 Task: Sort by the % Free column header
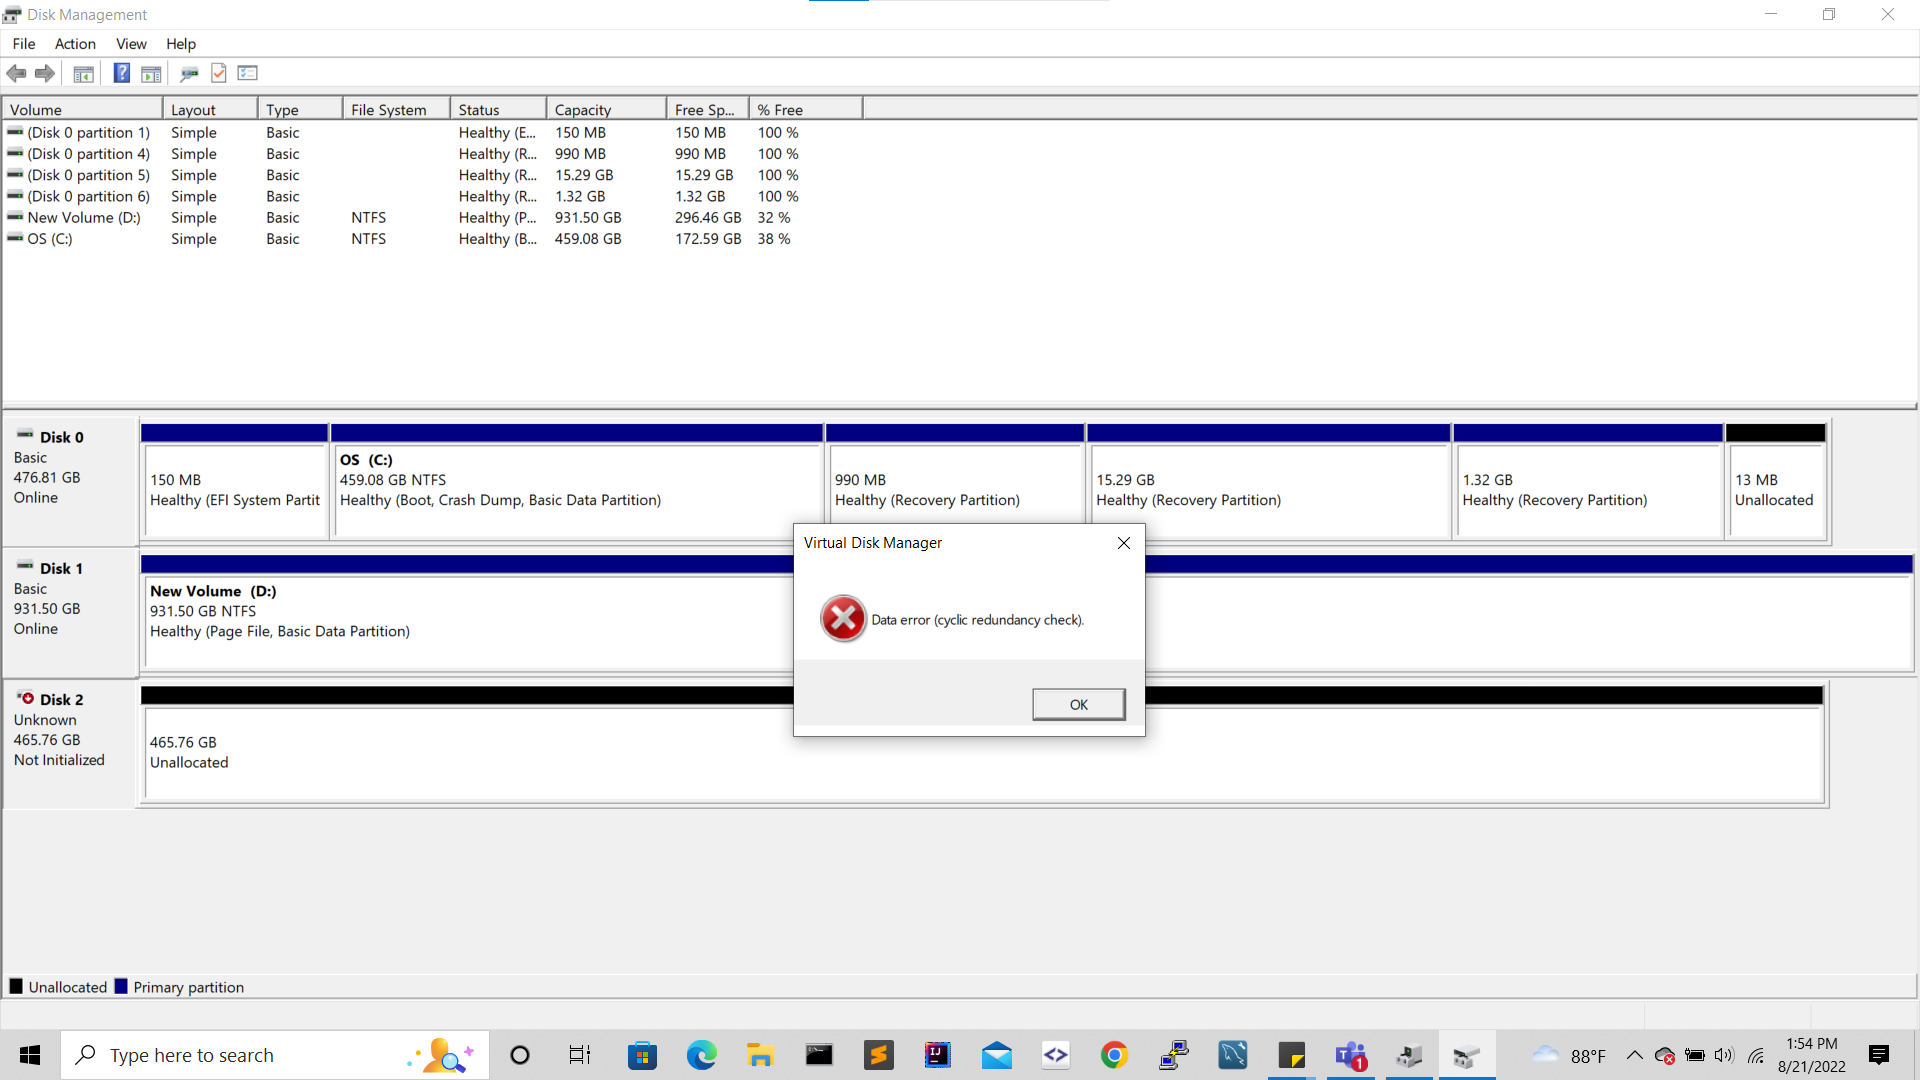tap(806, 110)
